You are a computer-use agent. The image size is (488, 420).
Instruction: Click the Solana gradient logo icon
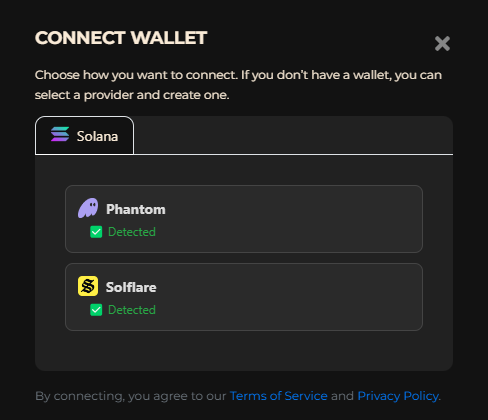tap(60, 134)
